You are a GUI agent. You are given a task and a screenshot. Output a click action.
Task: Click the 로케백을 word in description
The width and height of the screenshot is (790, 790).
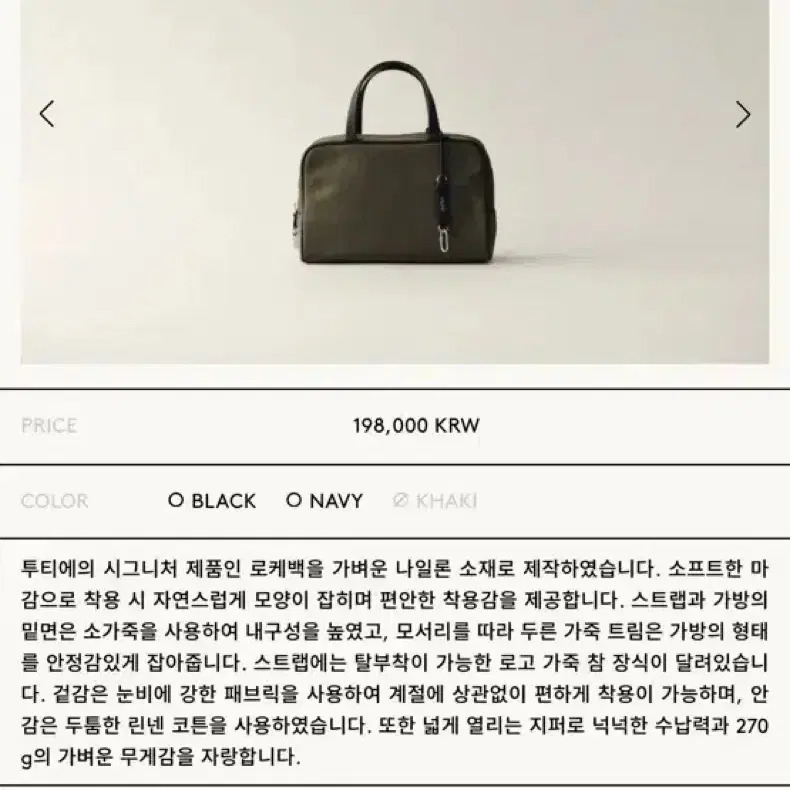pyautogui.click(x=286, y=569)
